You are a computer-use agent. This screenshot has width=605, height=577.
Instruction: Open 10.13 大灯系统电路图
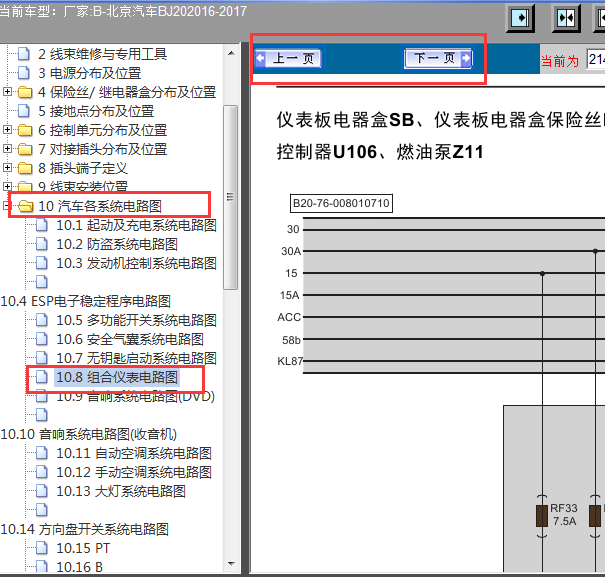point(121,491)
